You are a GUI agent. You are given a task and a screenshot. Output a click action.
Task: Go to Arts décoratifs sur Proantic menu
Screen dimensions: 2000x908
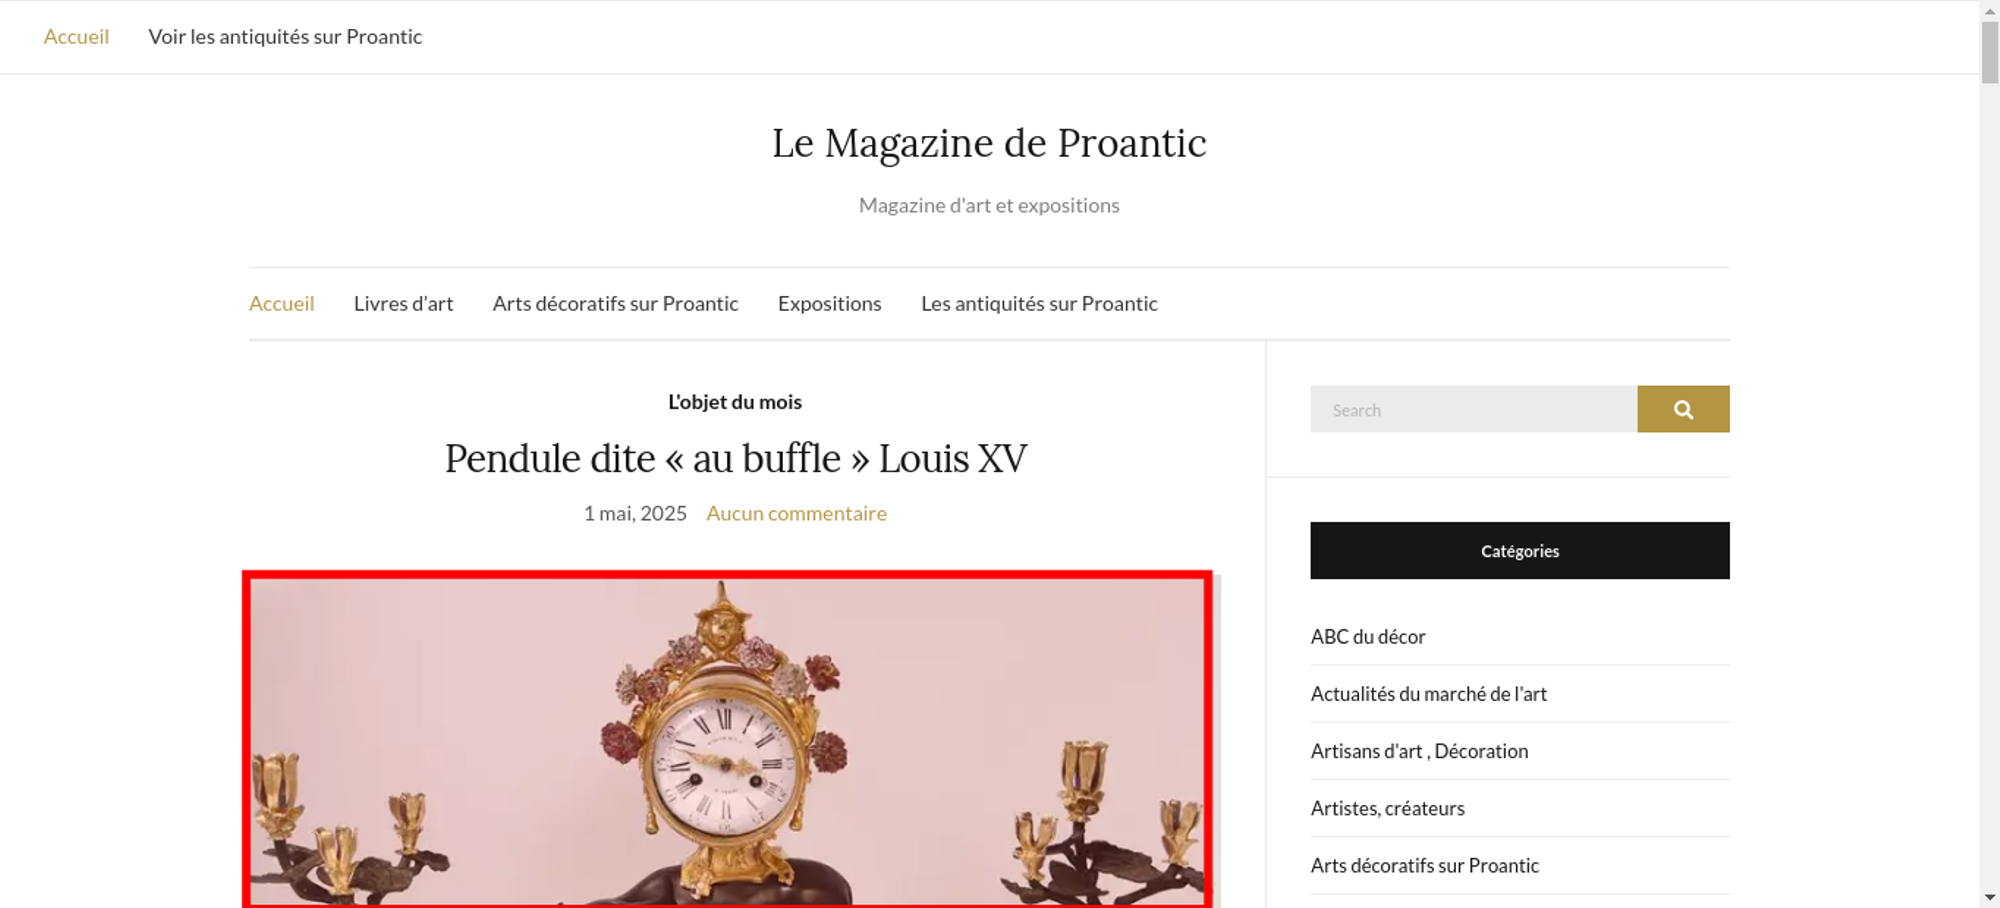[x=615, y=303]
